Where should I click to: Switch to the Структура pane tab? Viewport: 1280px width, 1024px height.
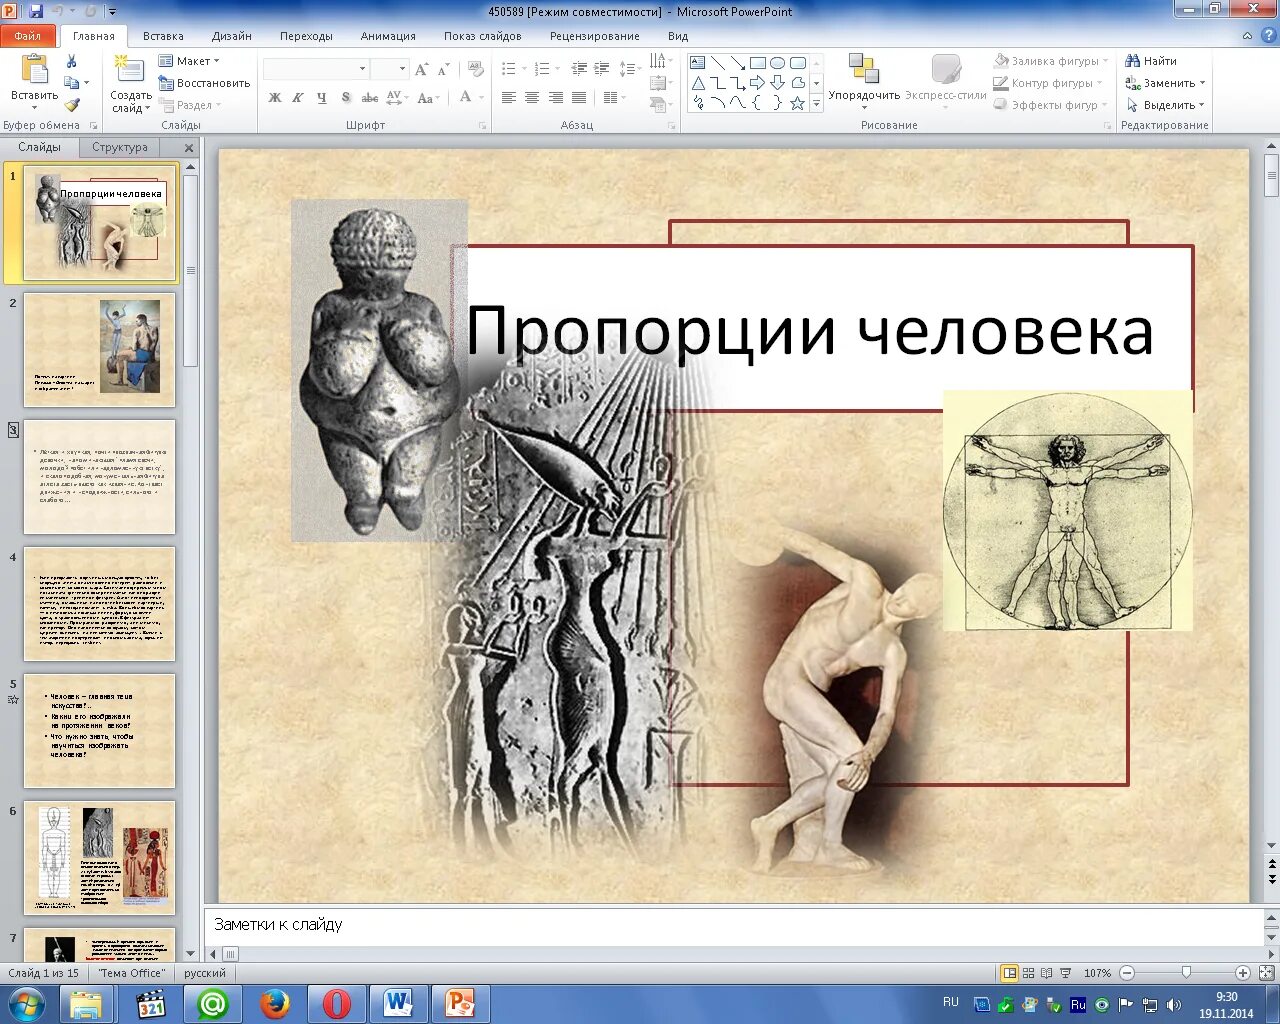[120, 147]
